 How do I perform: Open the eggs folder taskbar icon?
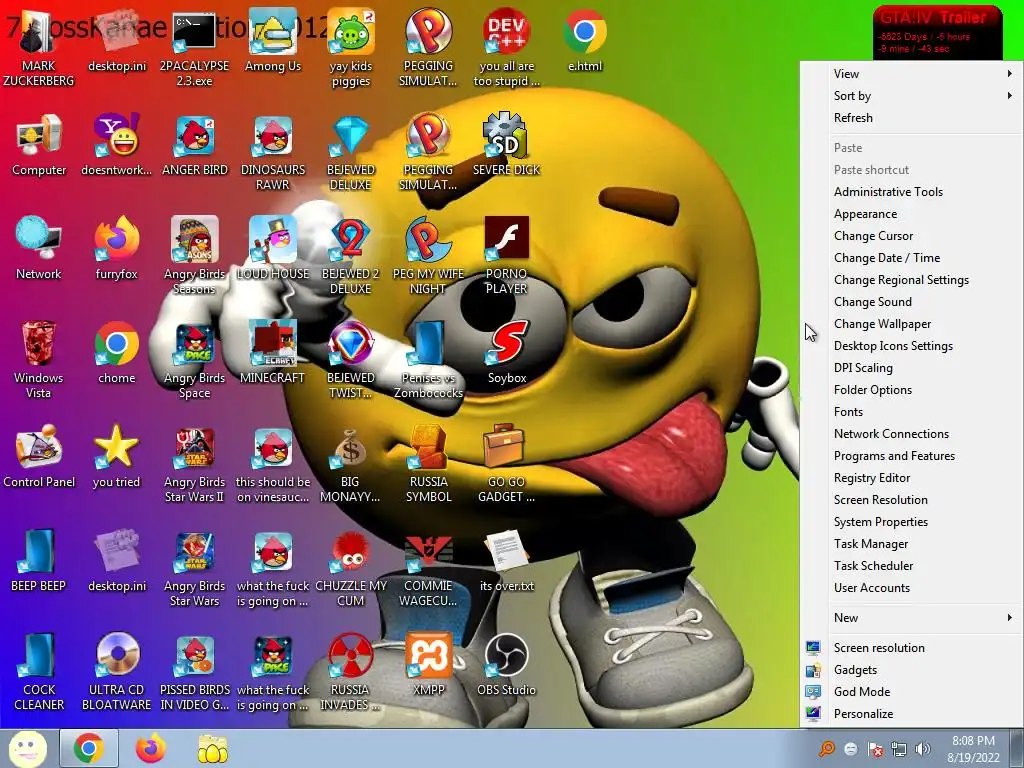212,748
